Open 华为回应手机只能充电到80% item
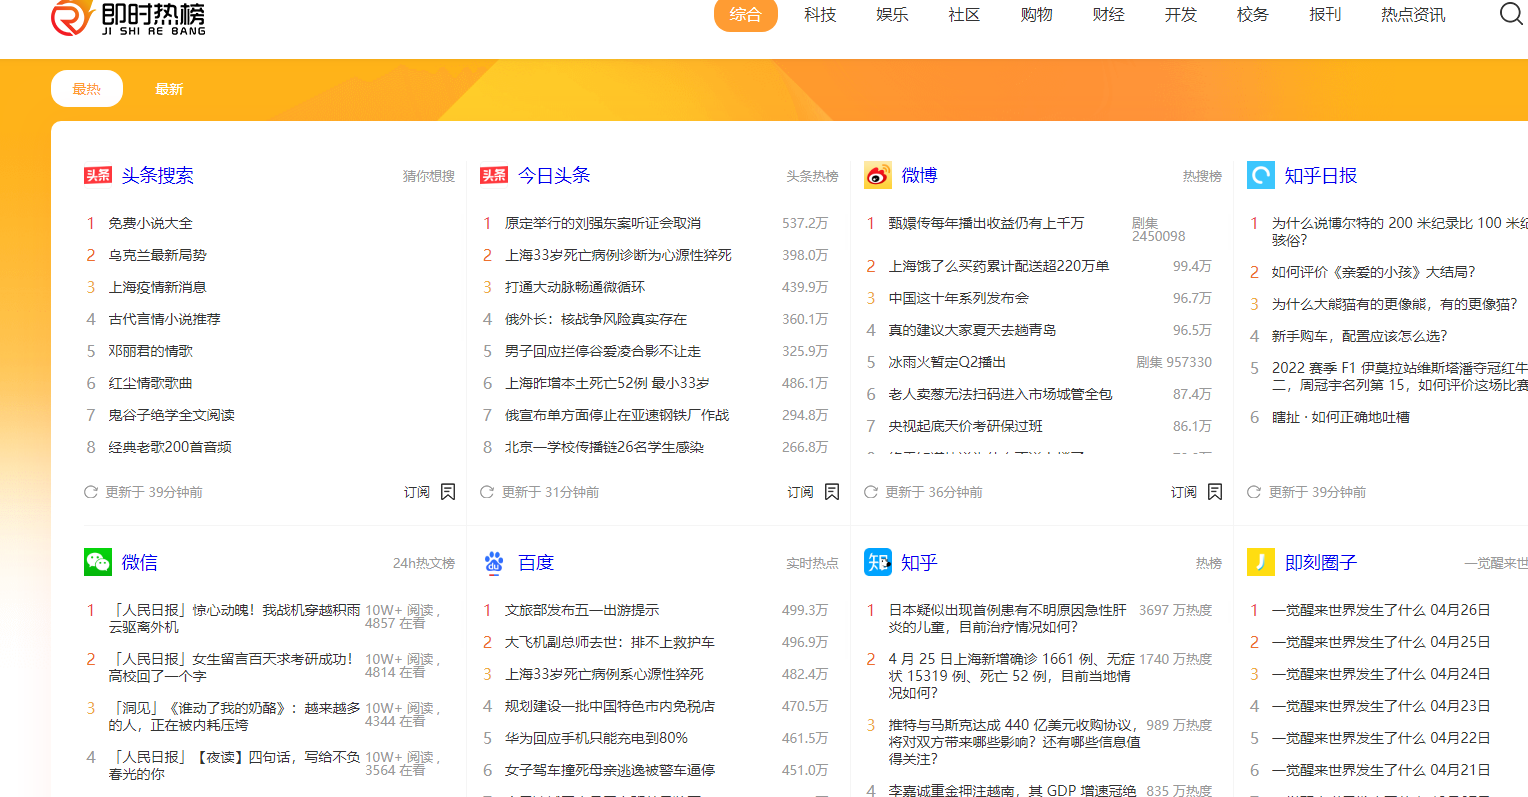This screenshot has width=1528, height=797. (596, 738)
